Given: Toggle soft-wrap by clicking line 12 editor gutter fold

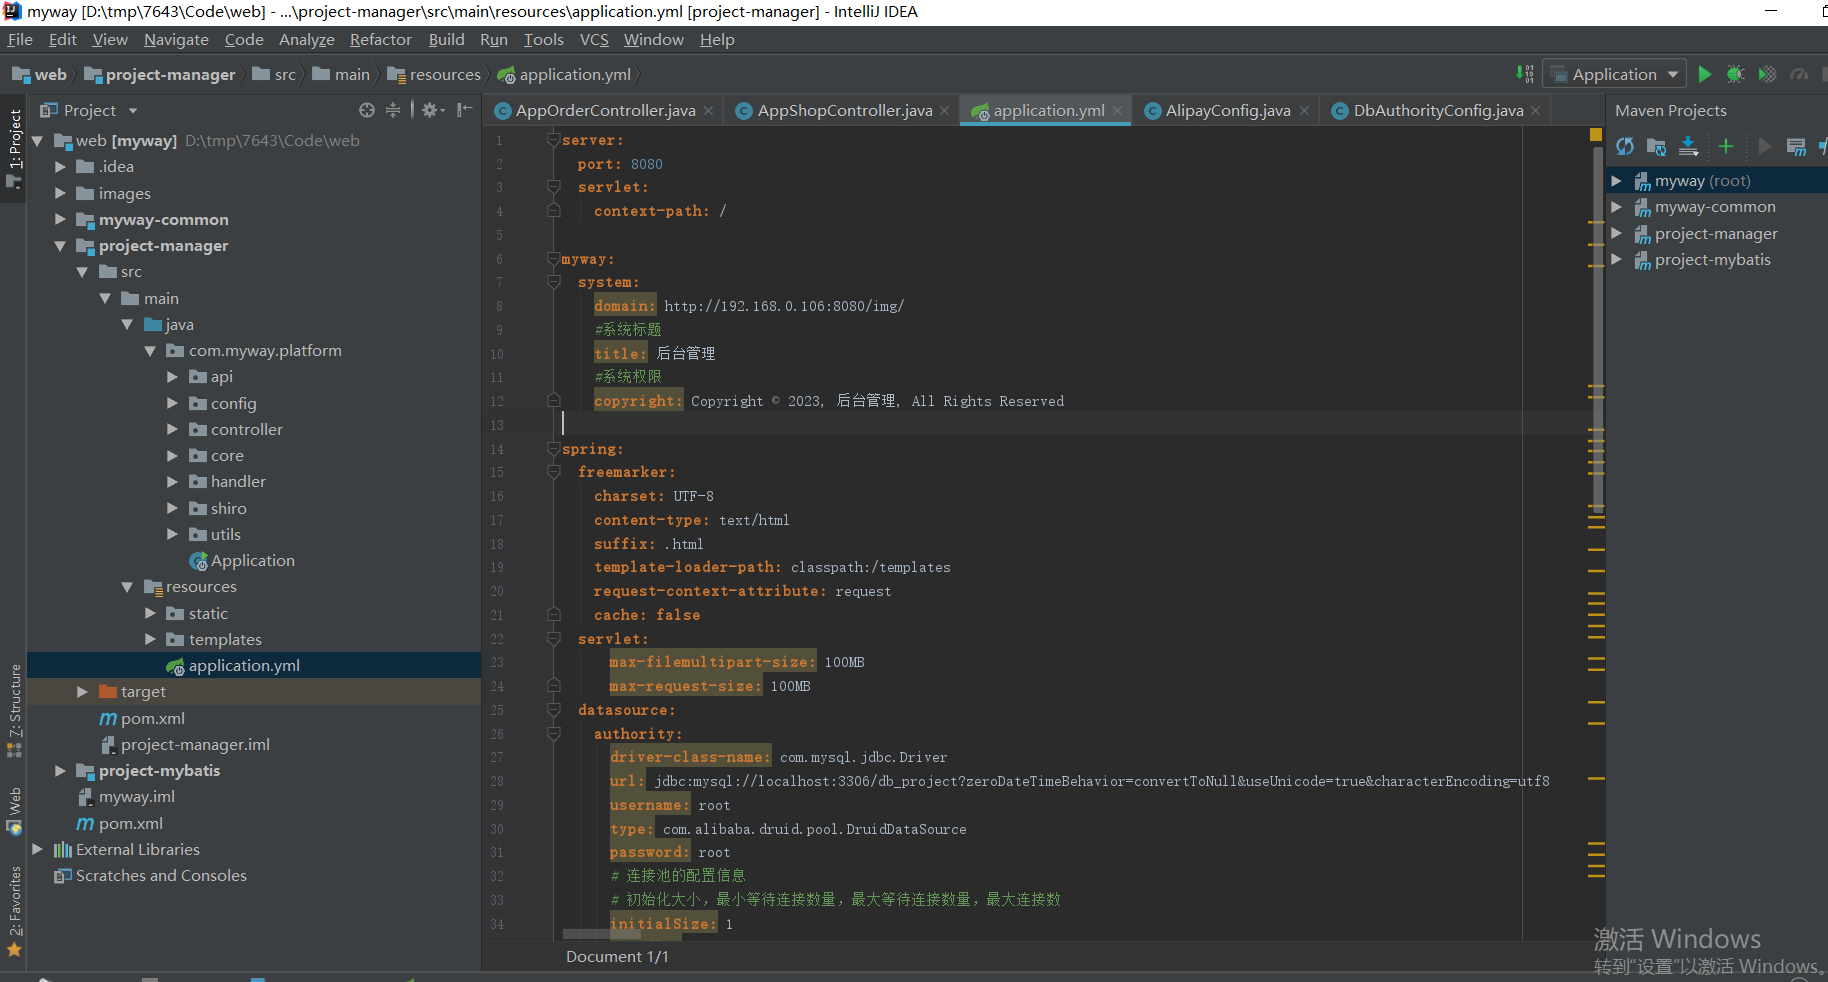Looking at the screenshot, I should pyautogui.click(x=554, y=399).
